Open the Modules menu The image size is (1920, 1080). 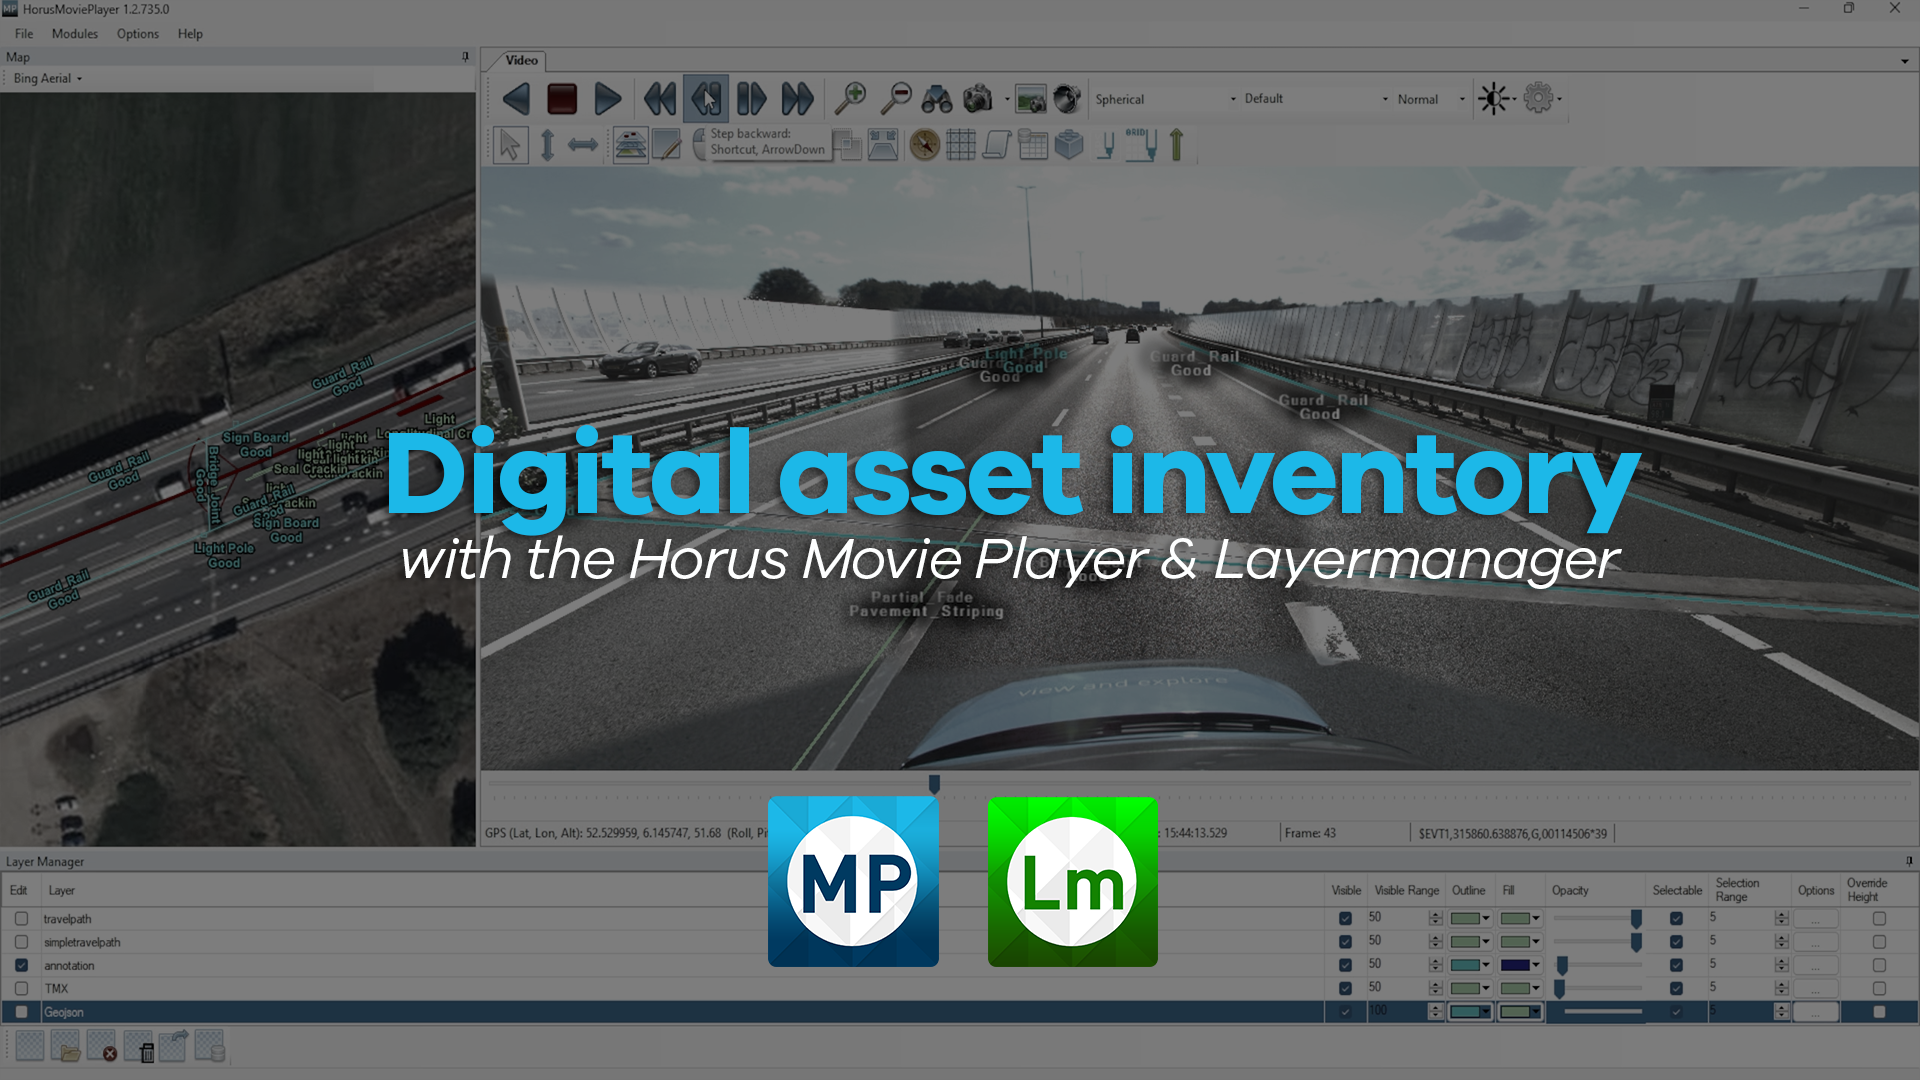[74, 33]
